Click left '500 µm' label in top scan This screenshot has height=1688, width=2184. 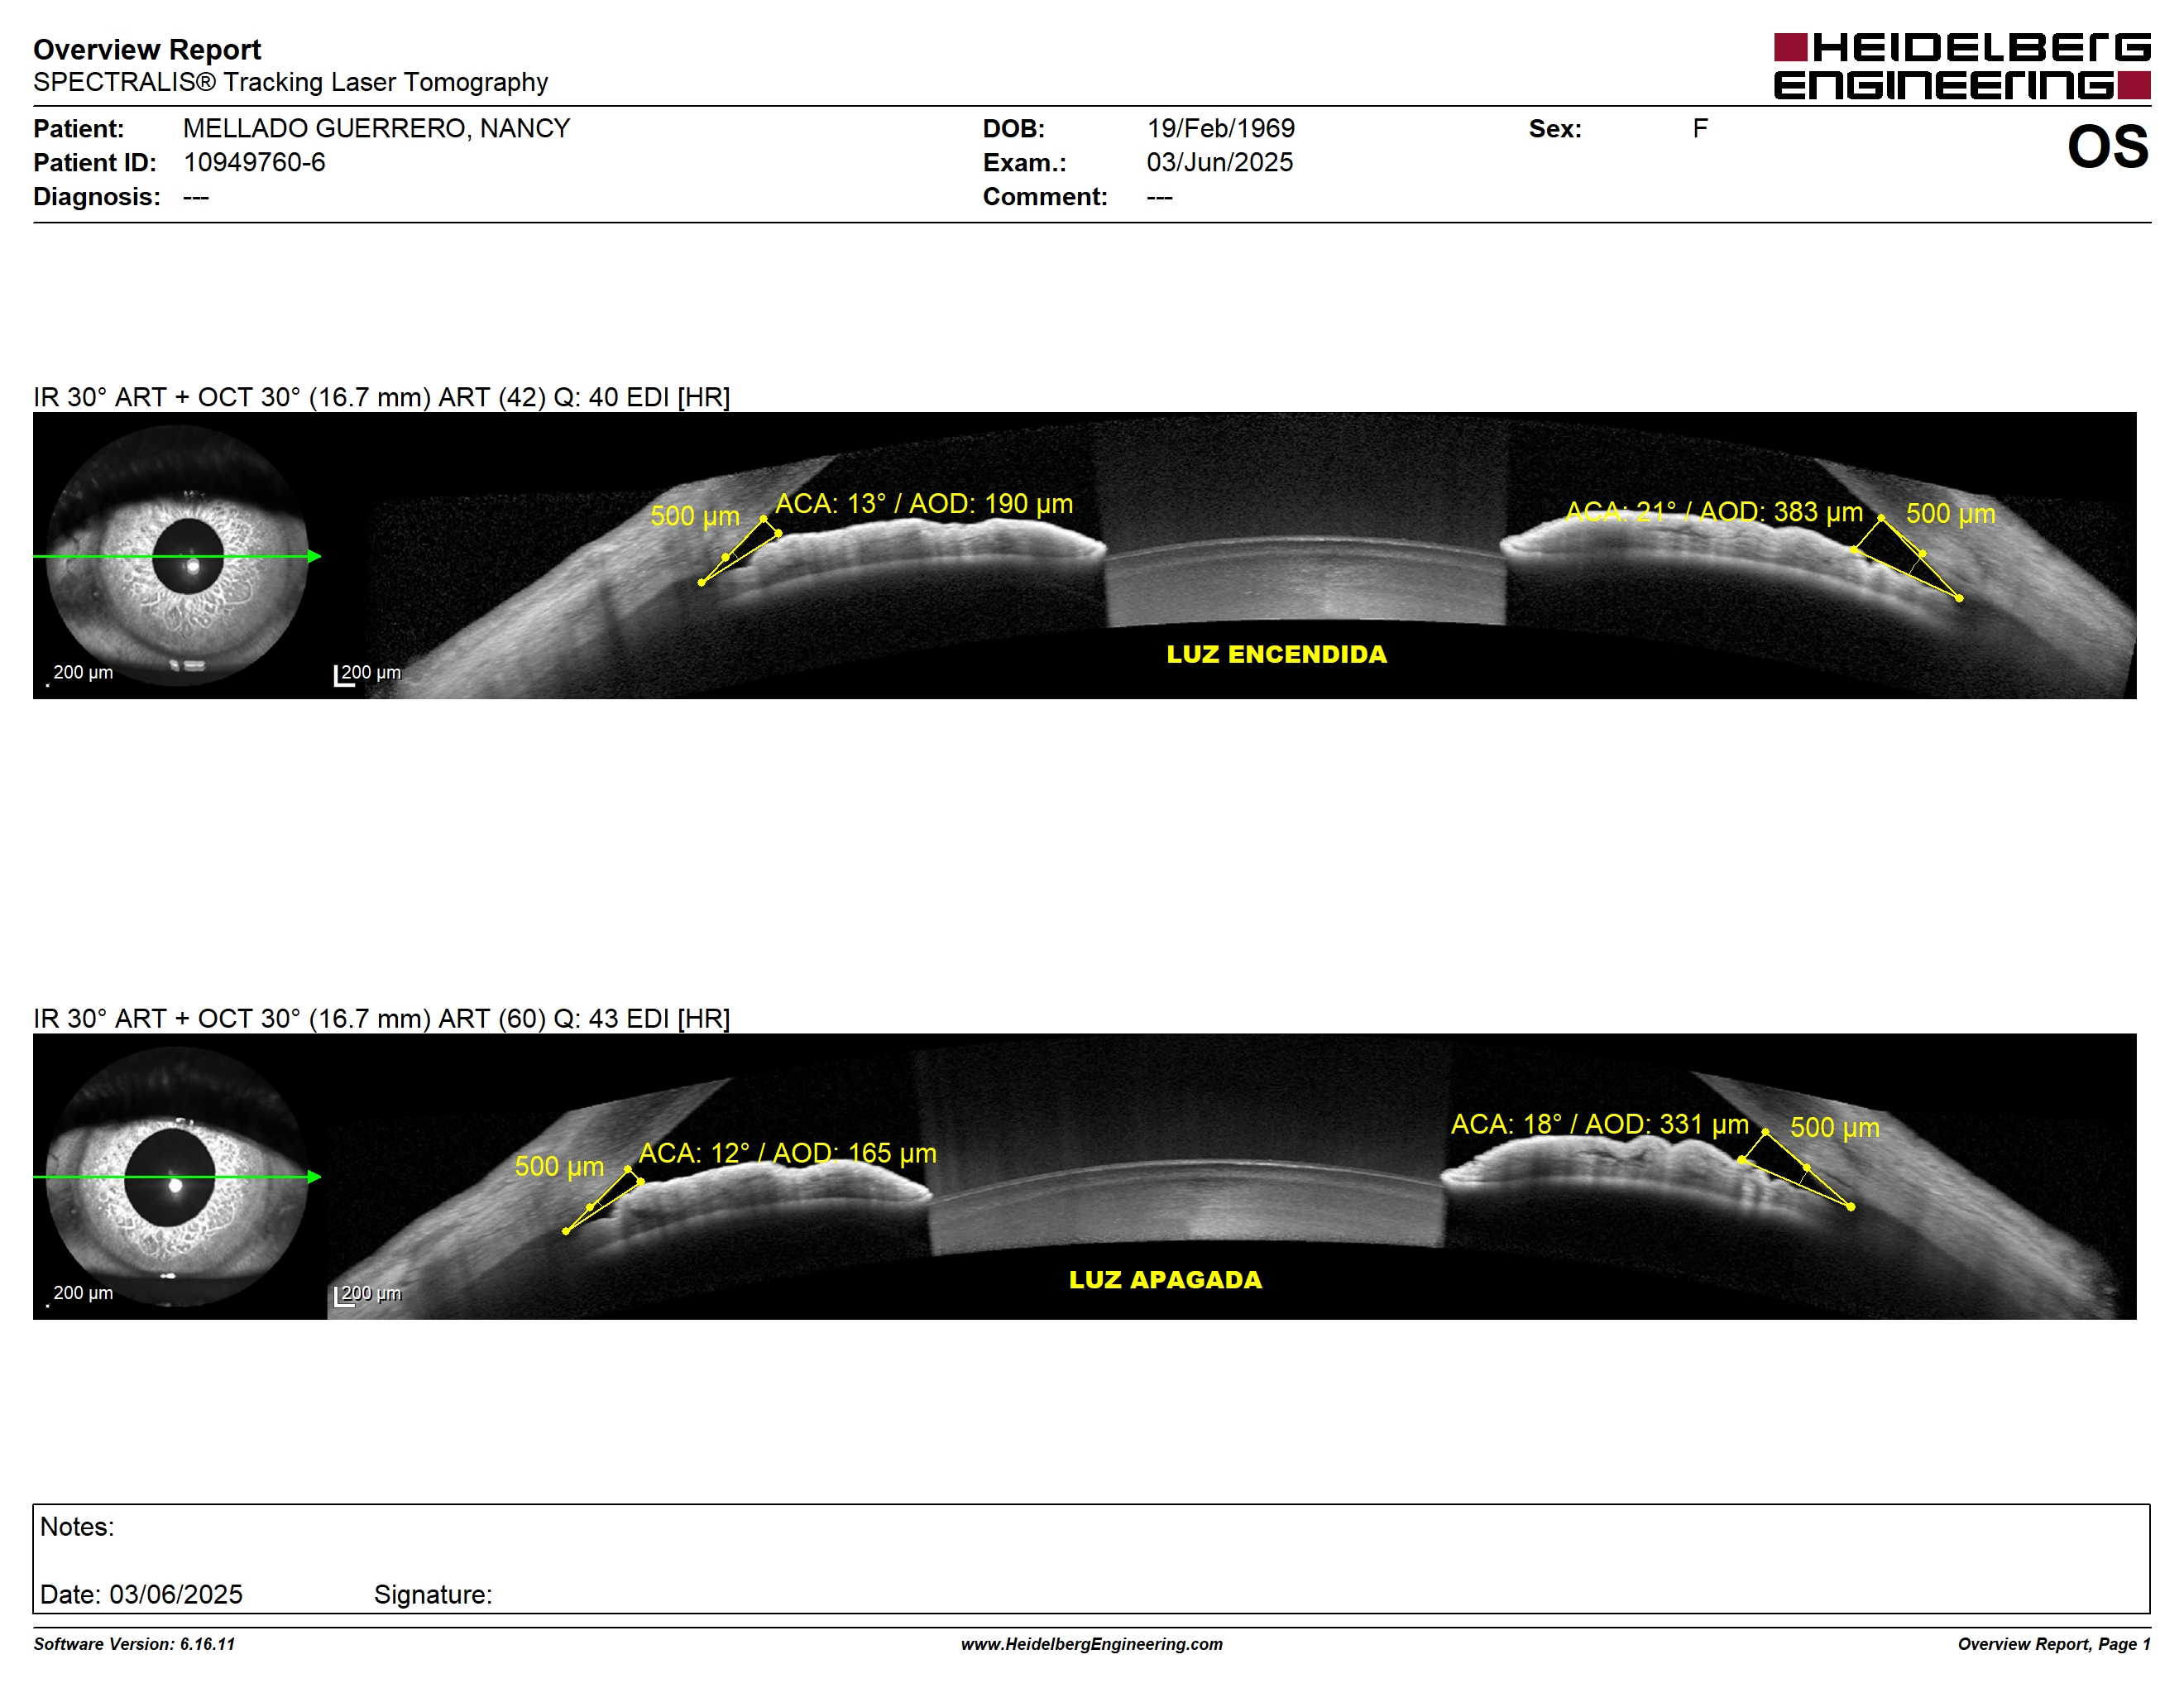pyautogui.click(x=695, y=516)
